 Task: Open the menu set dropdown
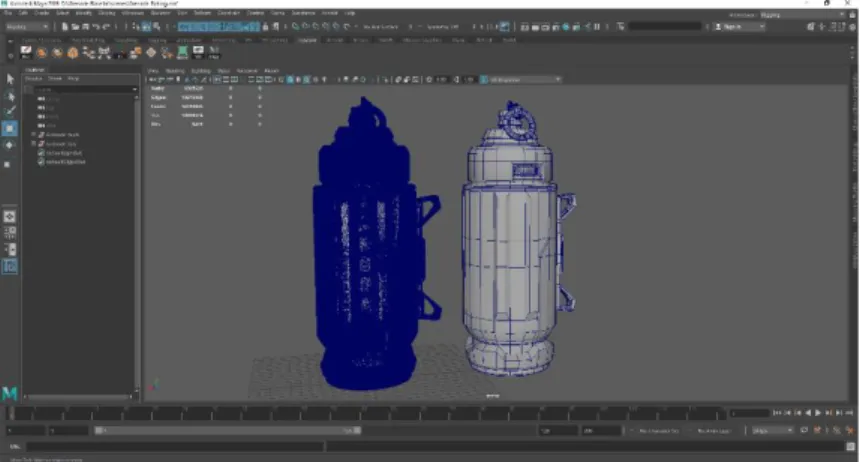pos(27,26)
